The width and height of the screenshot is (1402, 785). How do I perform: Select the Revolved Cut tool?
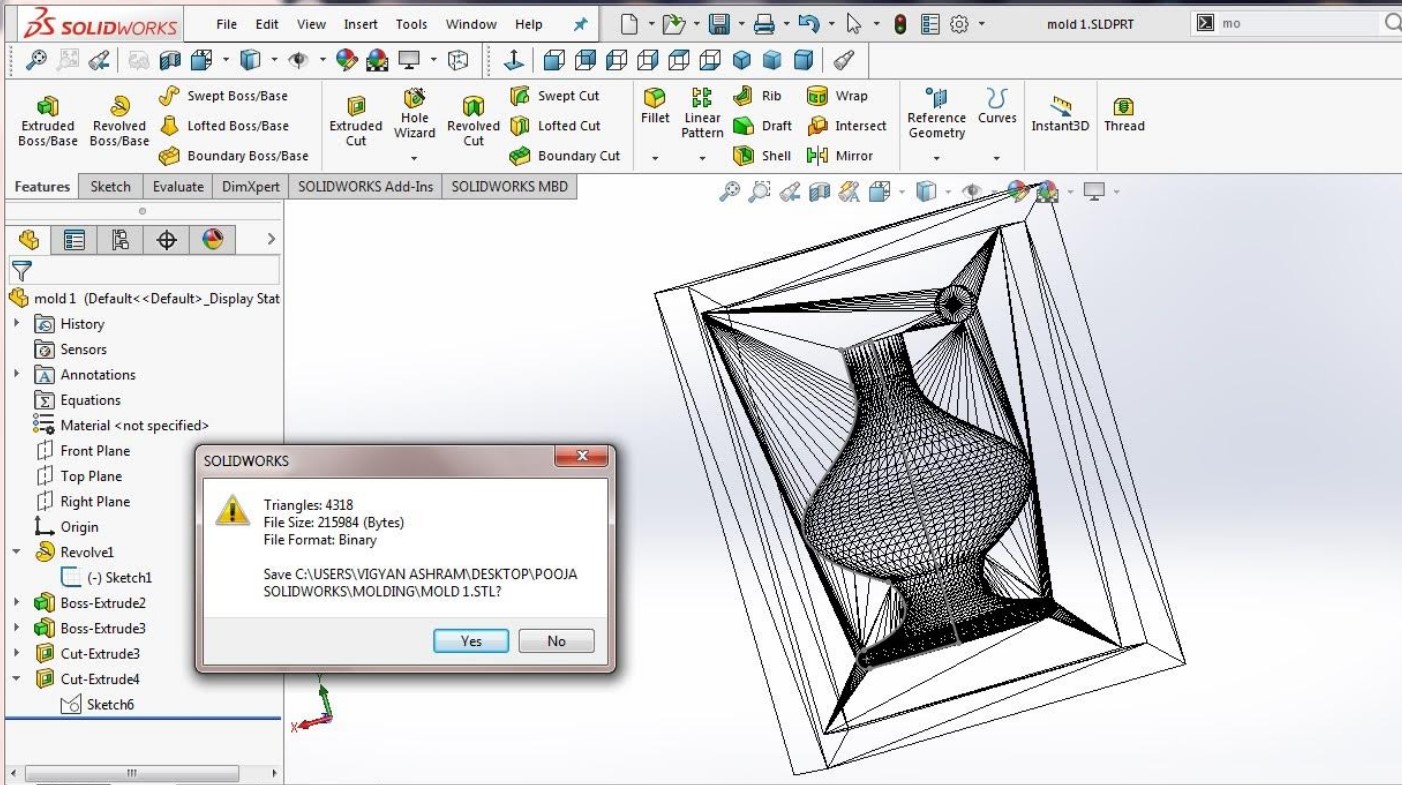(473, 121)
